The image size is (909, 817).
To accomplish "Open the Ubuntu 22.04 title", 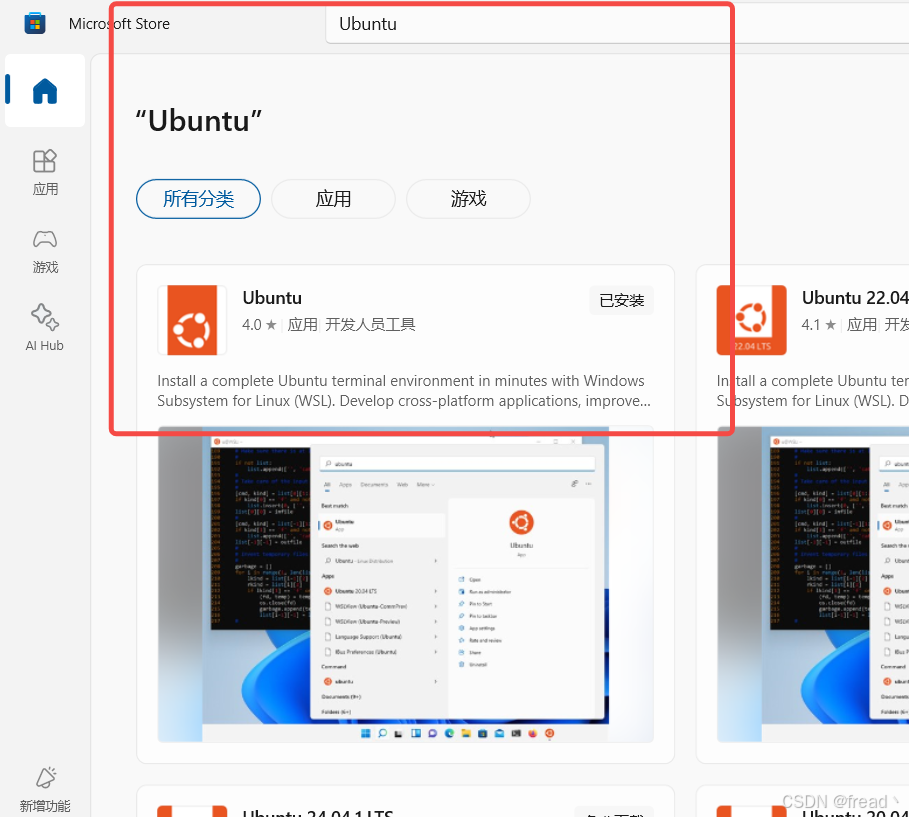I will point(855,298).
